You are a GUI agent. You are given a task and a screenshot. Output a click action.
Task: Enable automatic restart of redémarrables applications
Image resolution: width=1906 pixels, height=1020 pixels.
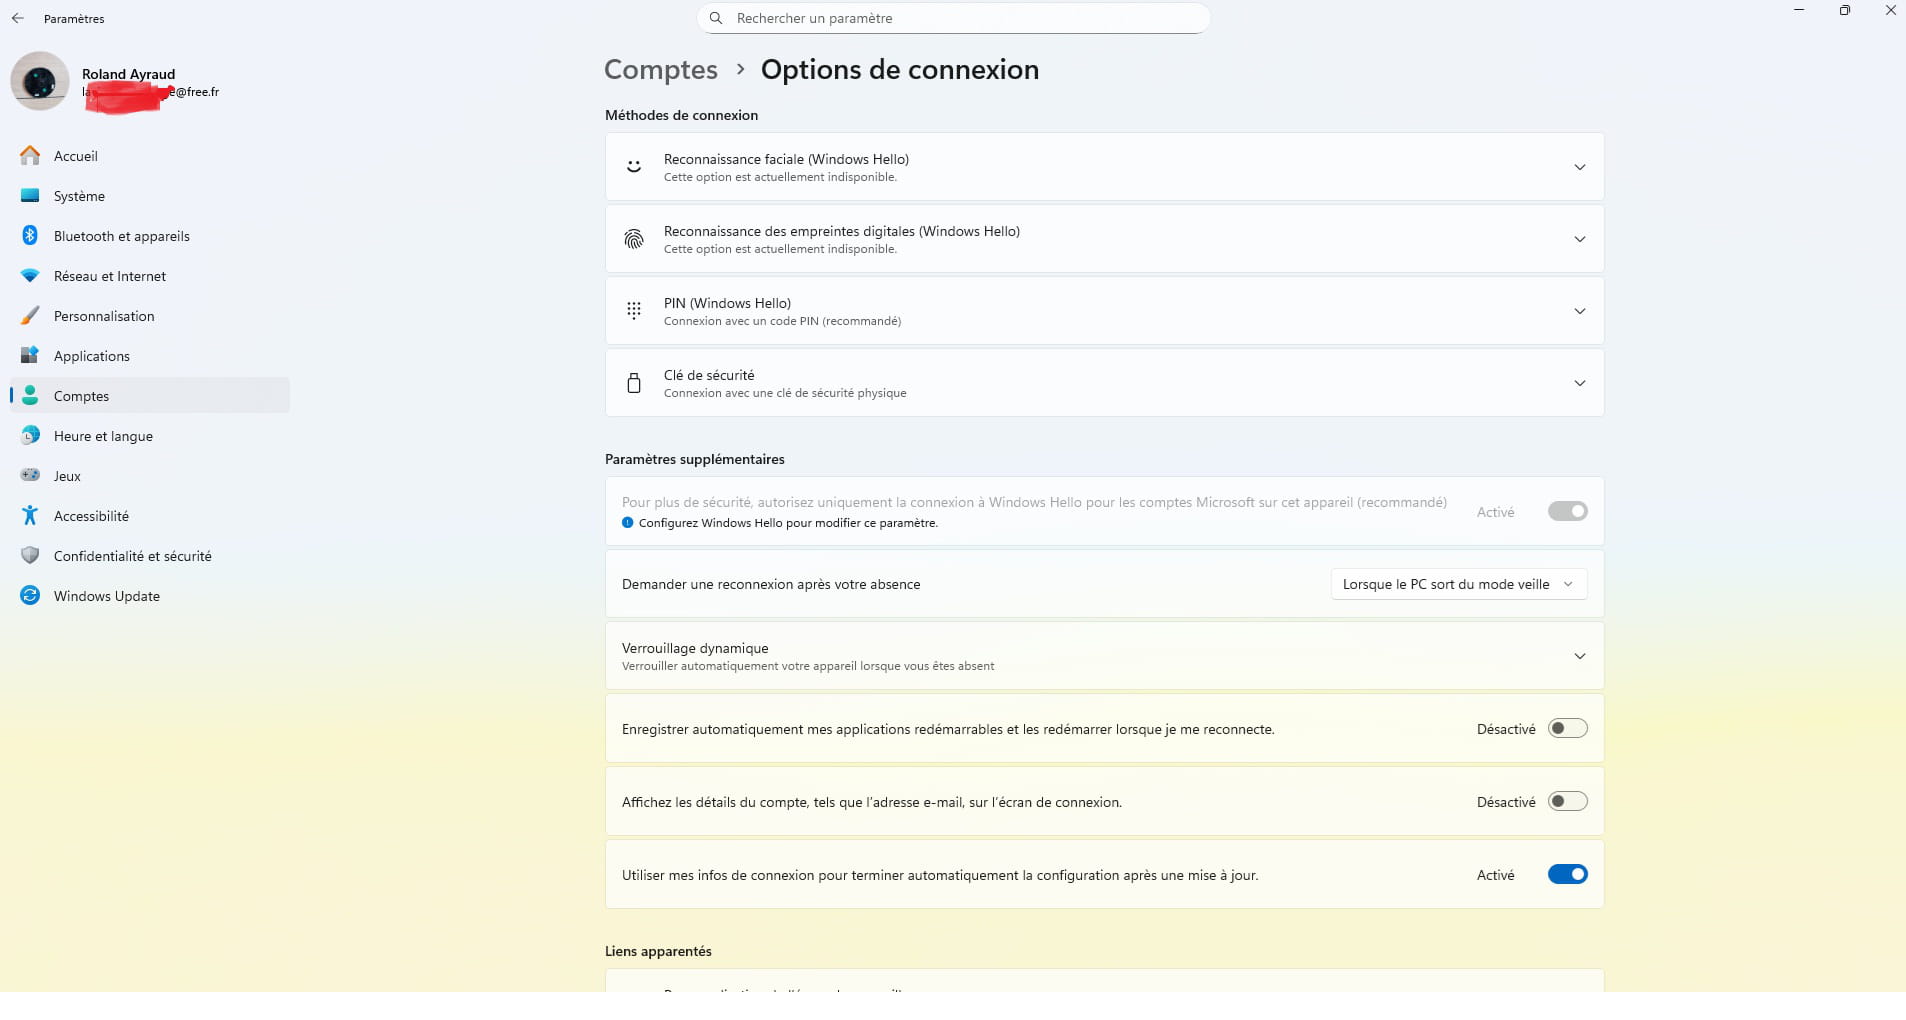(x=1567, y=729)
